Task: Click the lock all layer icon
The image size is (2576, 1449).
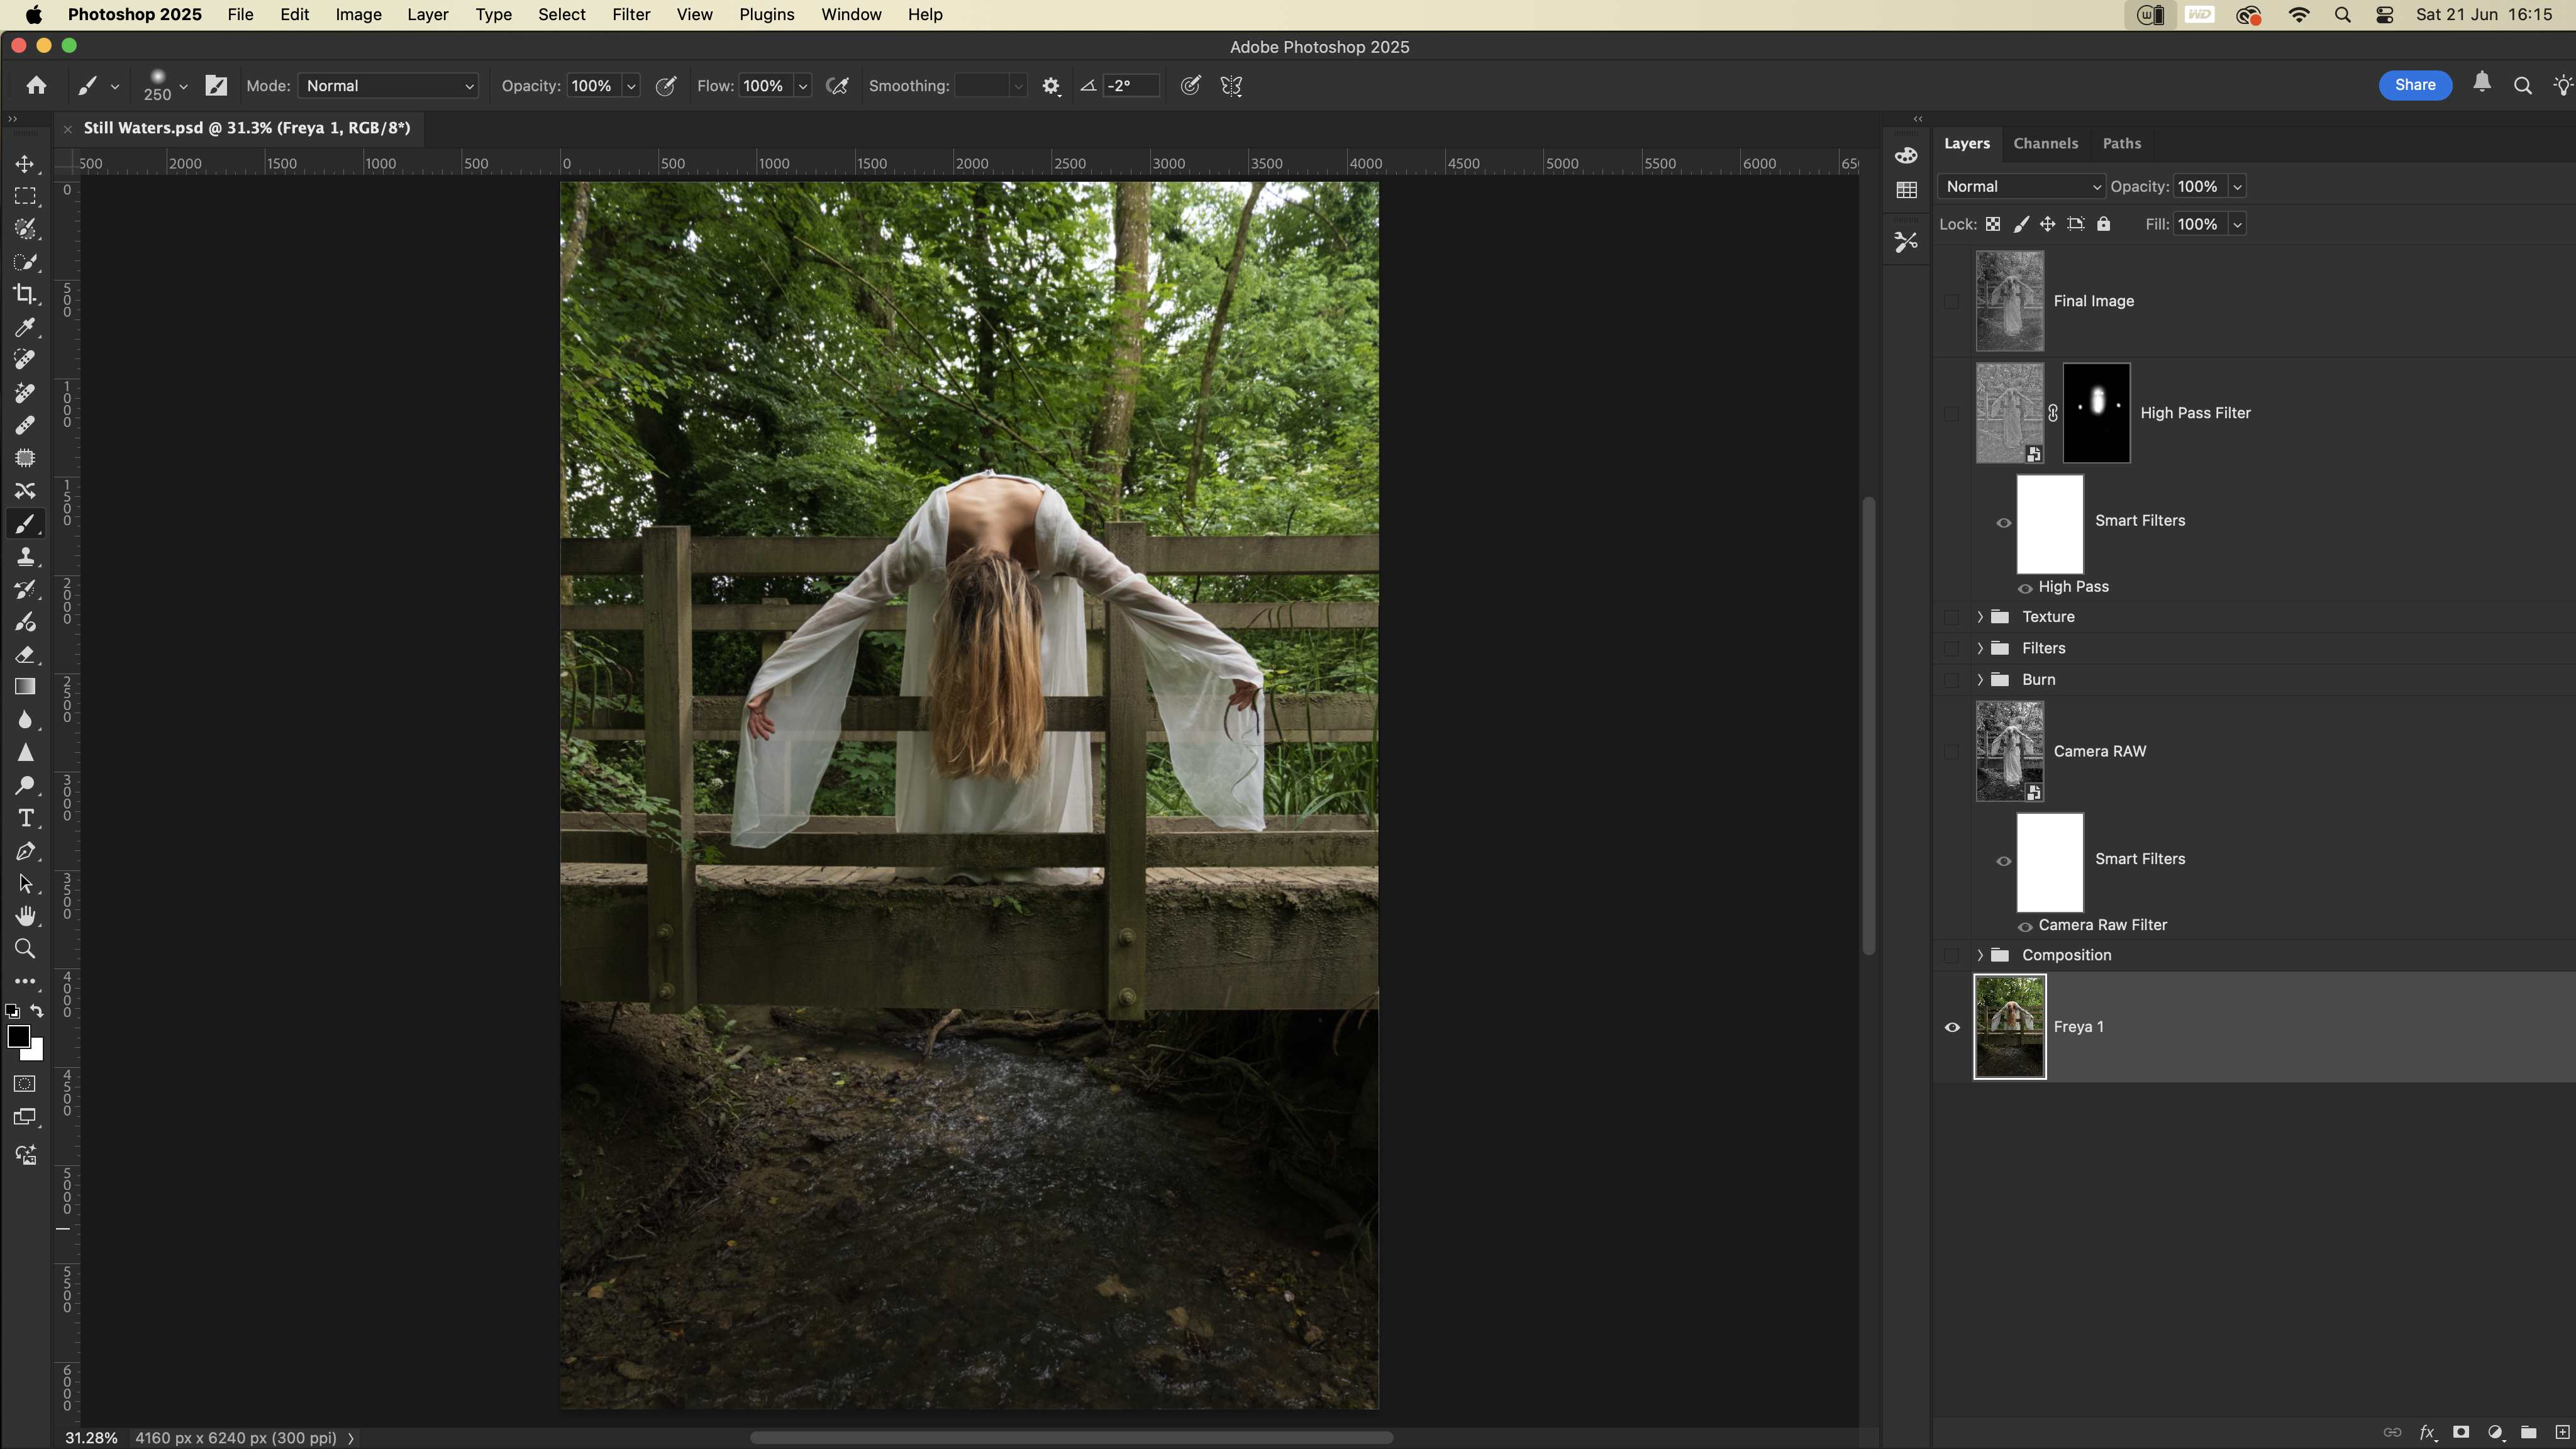Action: click(2103, 224)
